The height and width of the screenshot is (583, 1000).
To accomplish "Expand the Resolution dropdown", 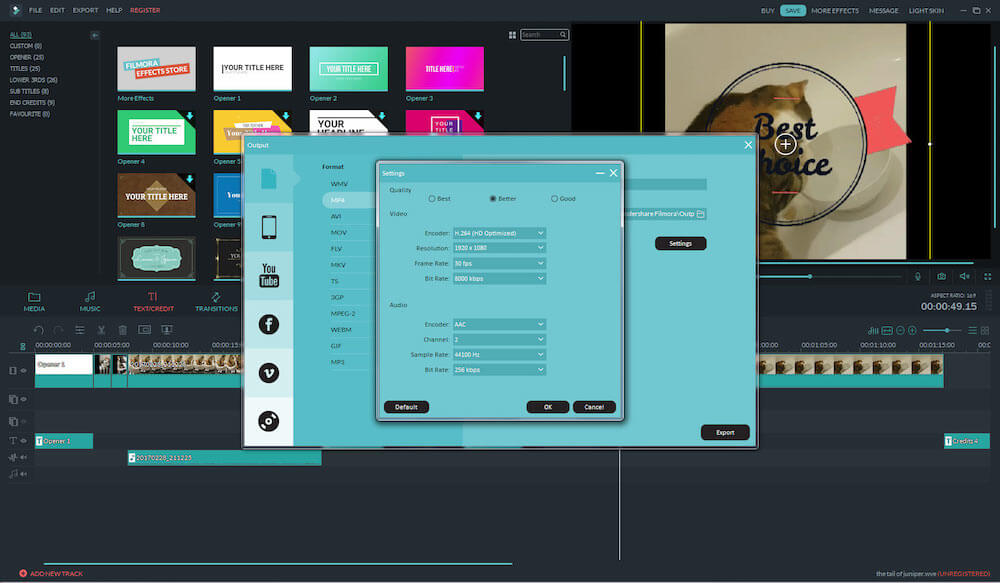I will click(499, 248).
